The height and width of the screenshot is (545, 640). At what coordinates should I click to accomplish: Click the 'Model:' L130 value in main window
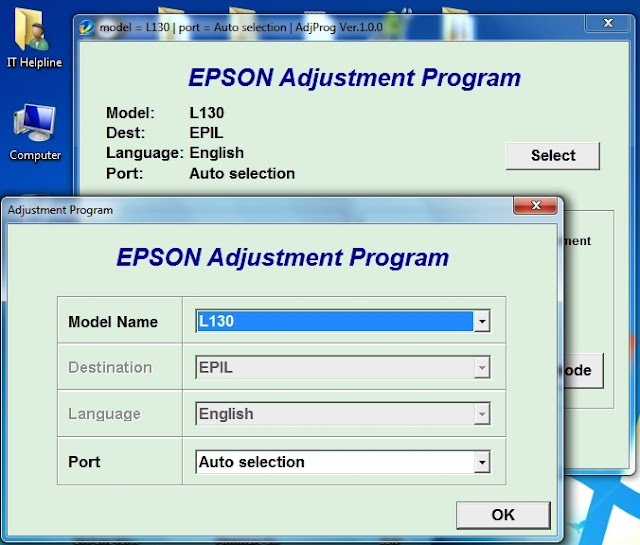[207, 113]
